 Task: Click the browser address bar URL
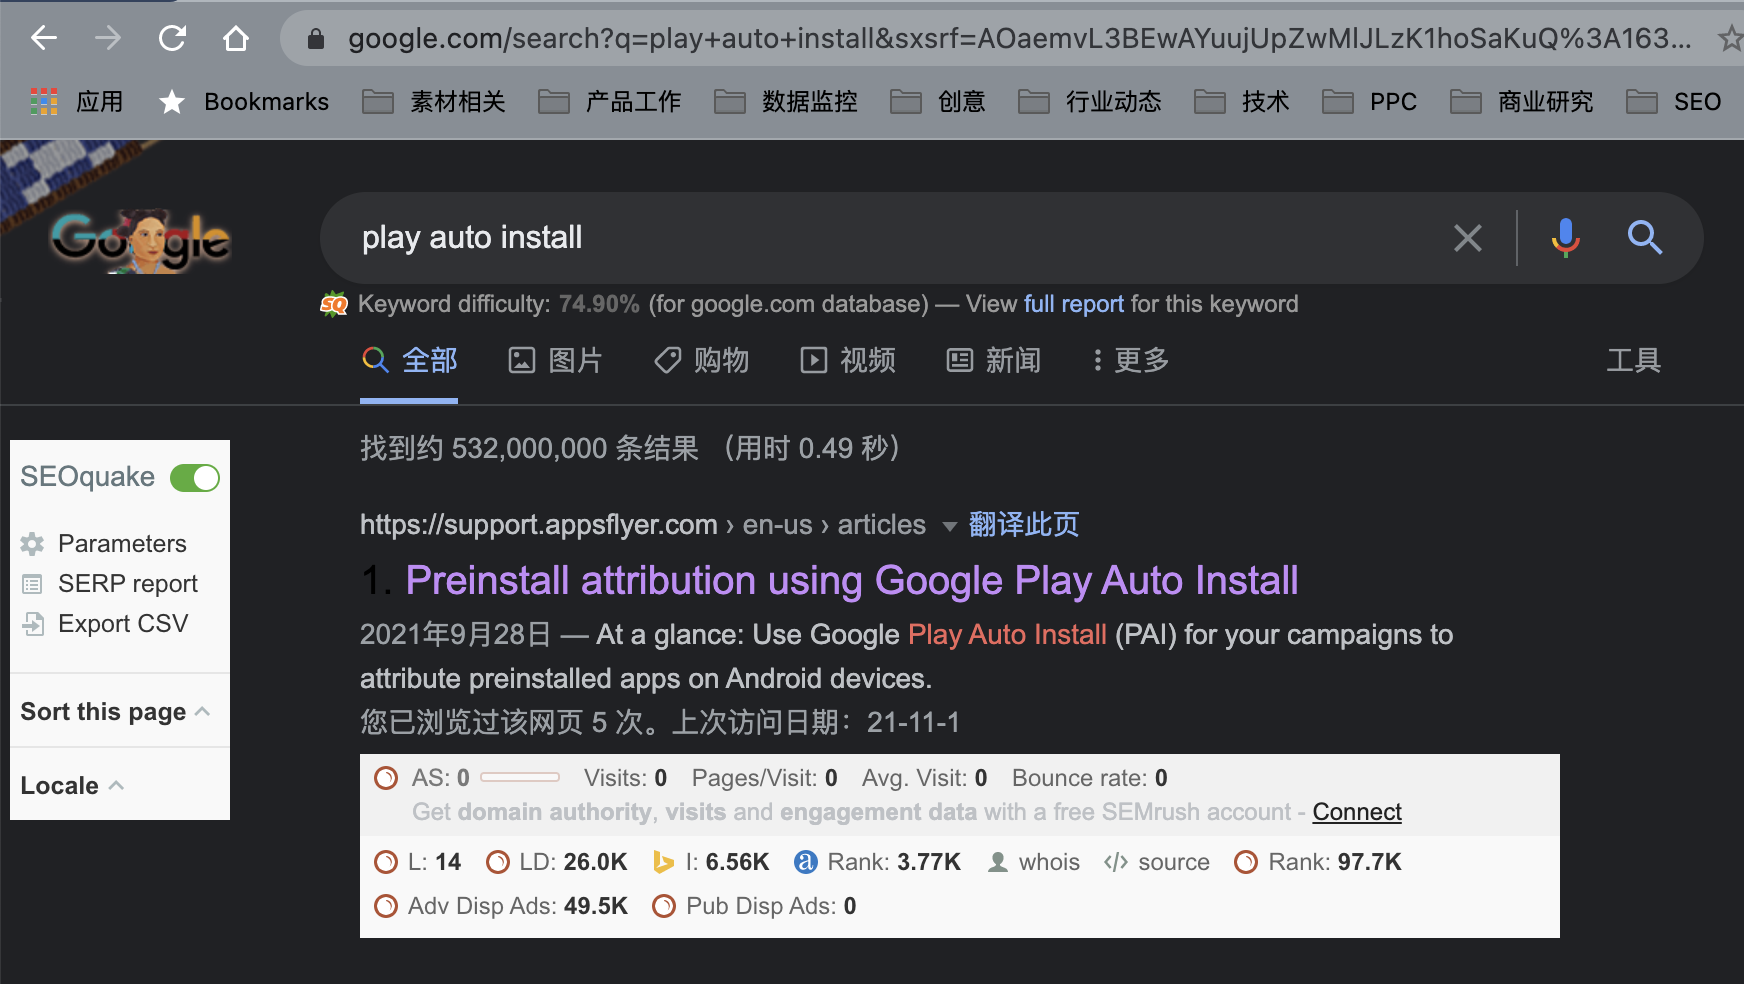tap(1020, 39)
